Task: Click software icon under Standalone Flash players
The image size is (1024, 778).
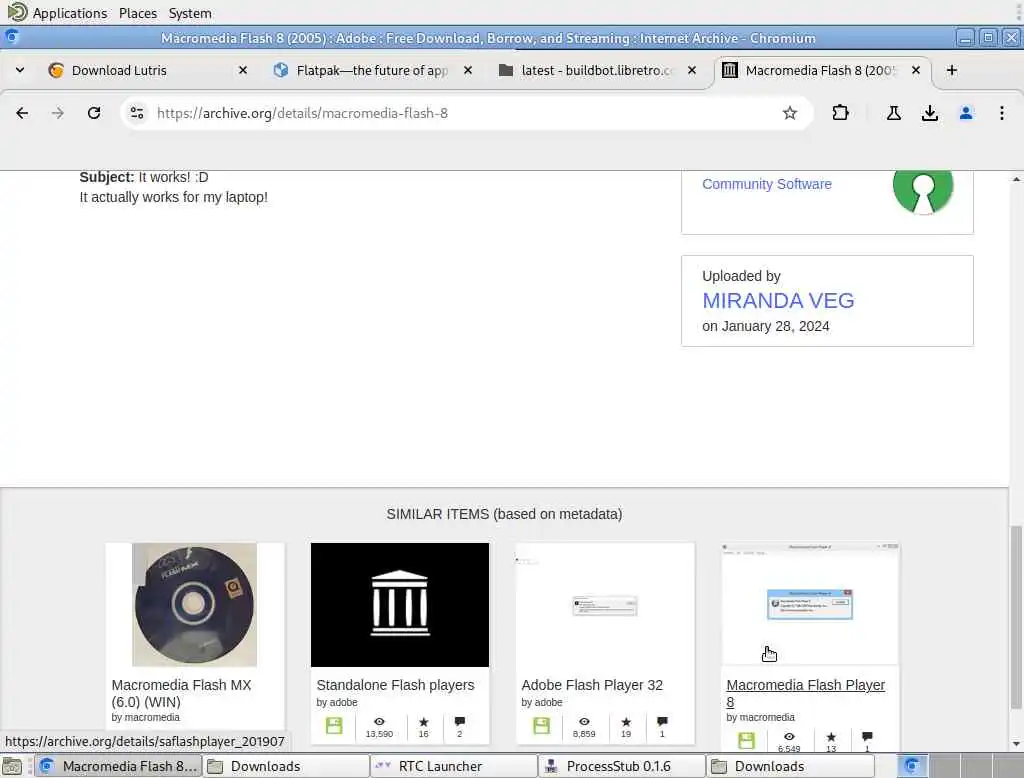Action: pyautogui.click(x=334, y=726)
